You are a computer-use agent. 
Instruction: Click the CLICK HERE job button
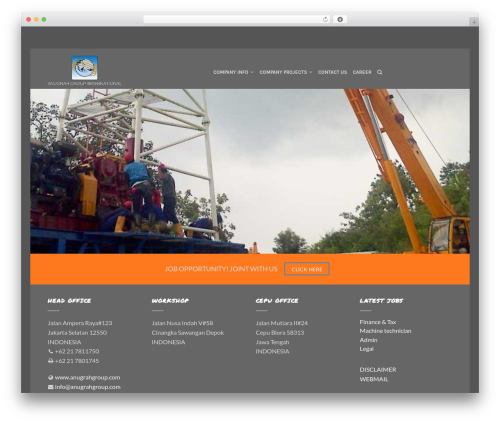(x=307, y=269)
